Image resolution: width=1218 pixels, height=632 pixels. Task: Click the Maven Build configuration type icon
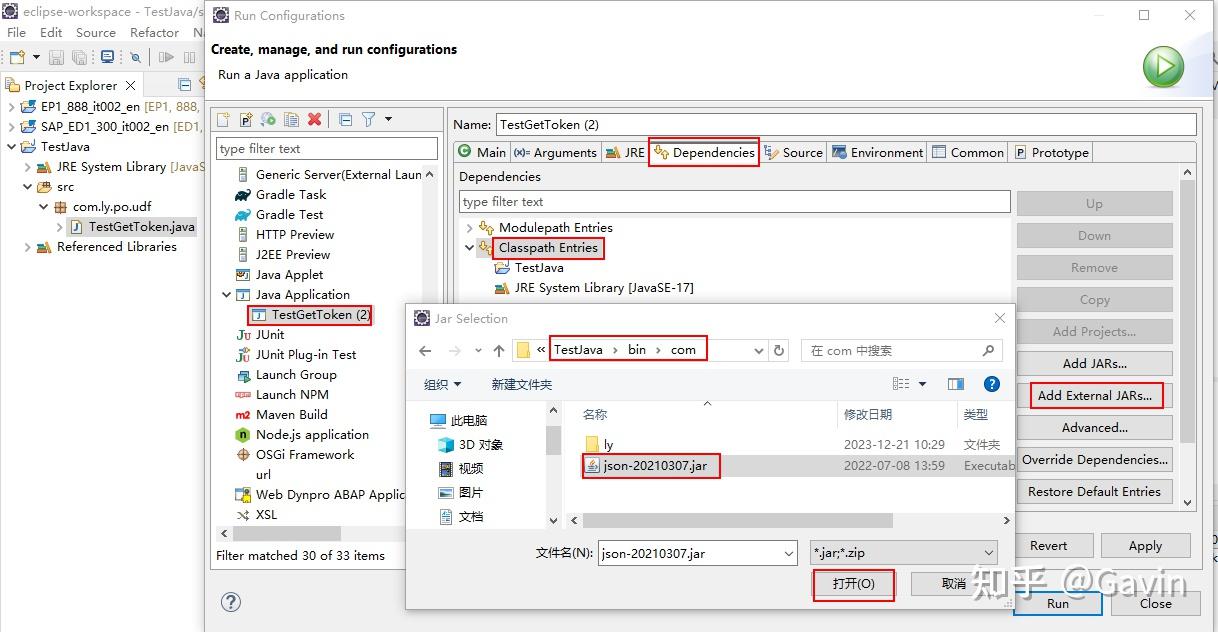click(242, 414)
